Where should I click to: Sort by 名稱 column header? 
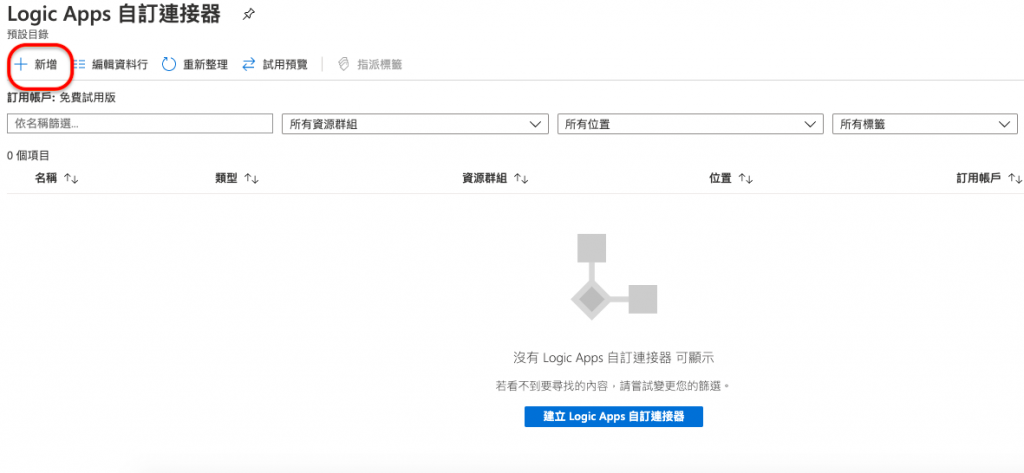click(57, 178)
